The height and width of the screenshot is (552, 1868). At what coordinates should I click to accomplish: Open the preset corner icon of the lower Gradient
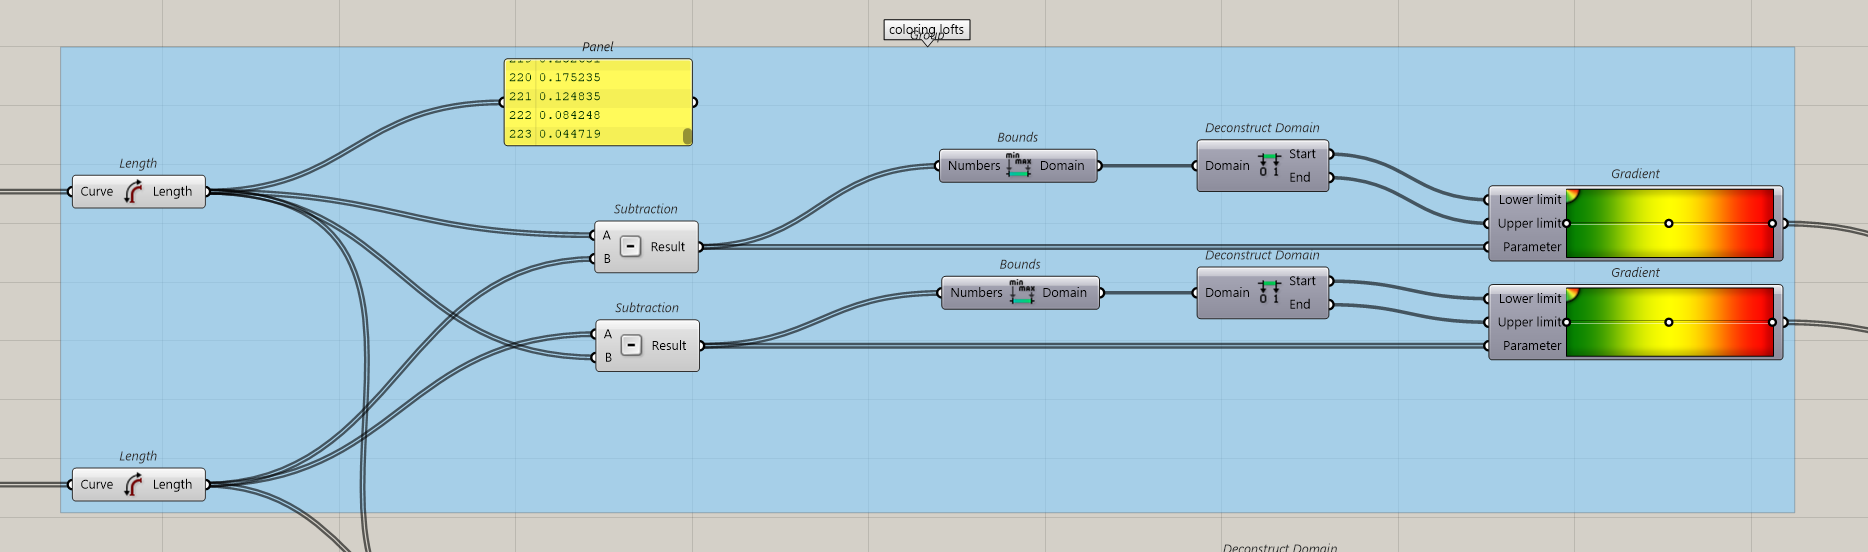click(1572, 294)
